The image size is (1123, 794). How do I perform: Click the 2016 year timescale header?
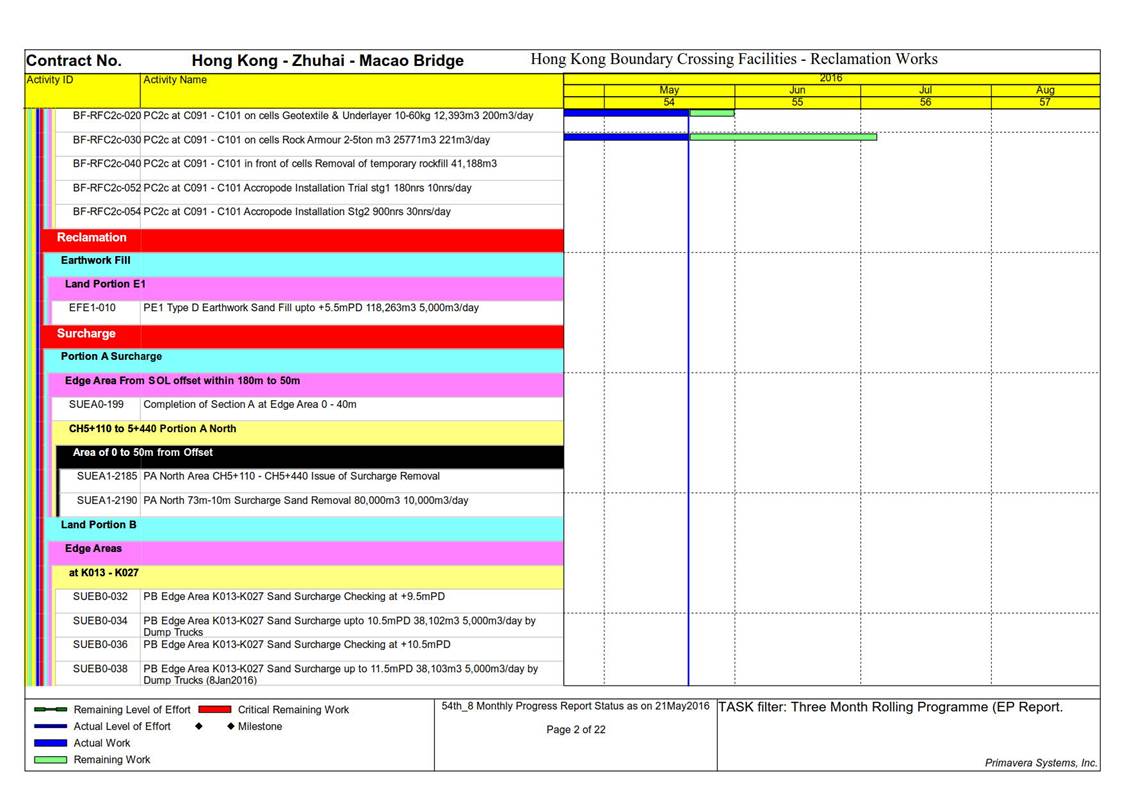pos(832,78)
